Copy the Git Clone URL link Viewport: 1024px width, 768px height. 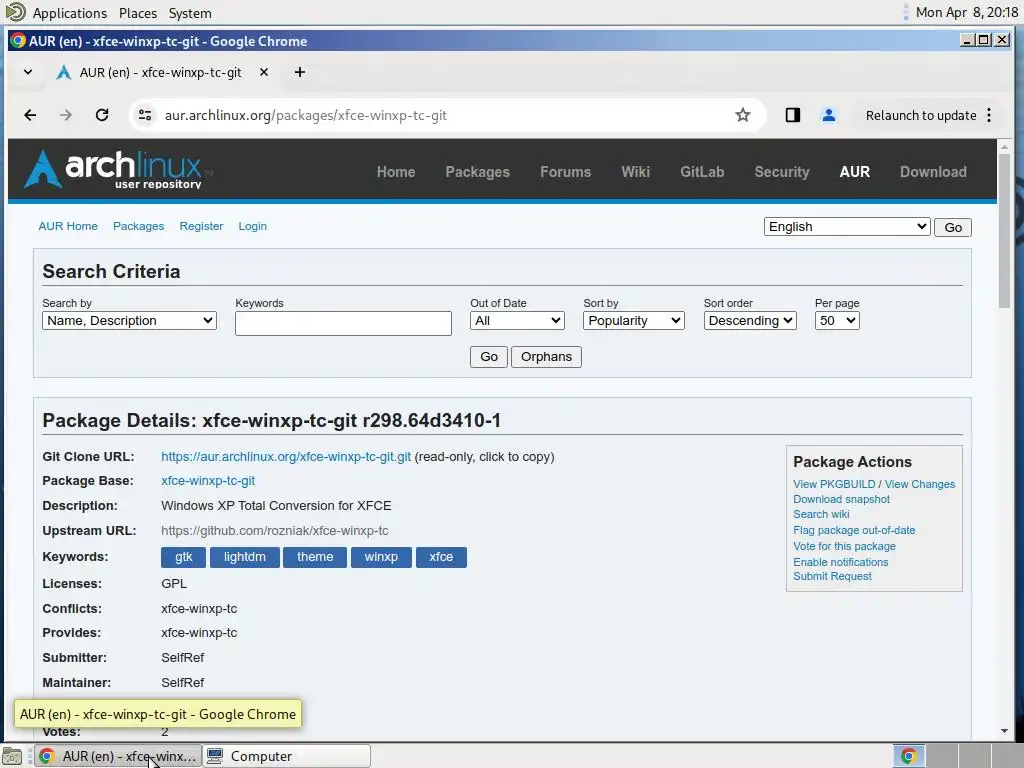coord(286,457)
